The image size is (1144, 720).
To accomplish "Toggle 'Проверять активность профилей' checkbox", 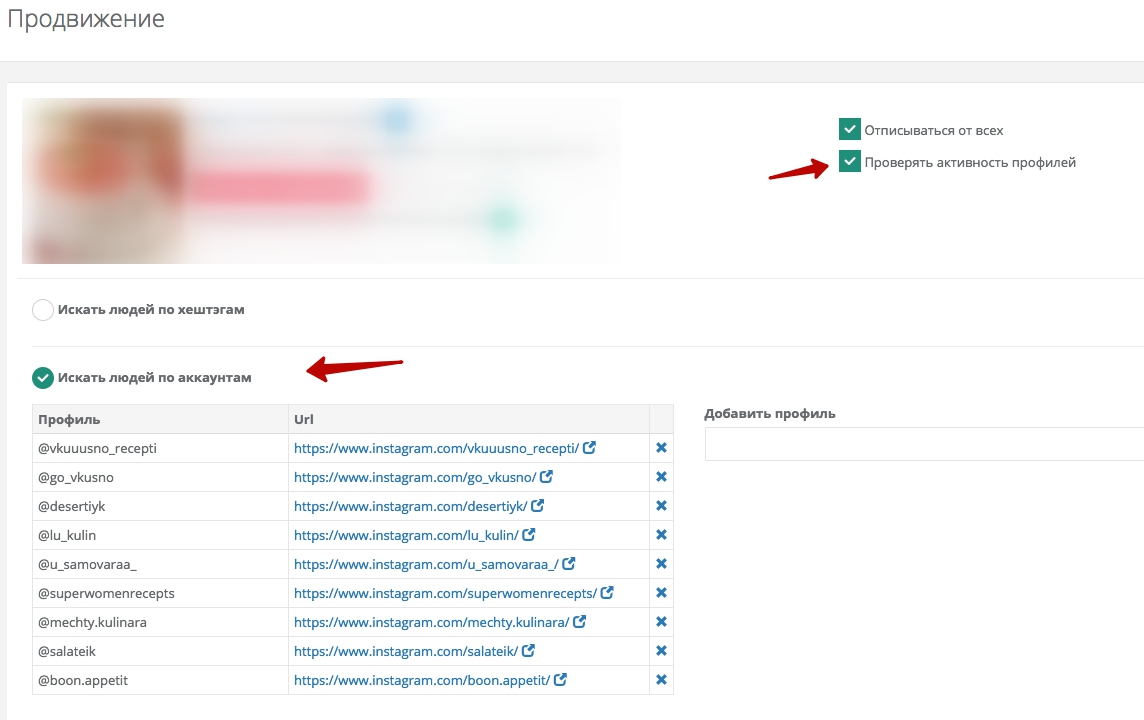I will [849, 162].
